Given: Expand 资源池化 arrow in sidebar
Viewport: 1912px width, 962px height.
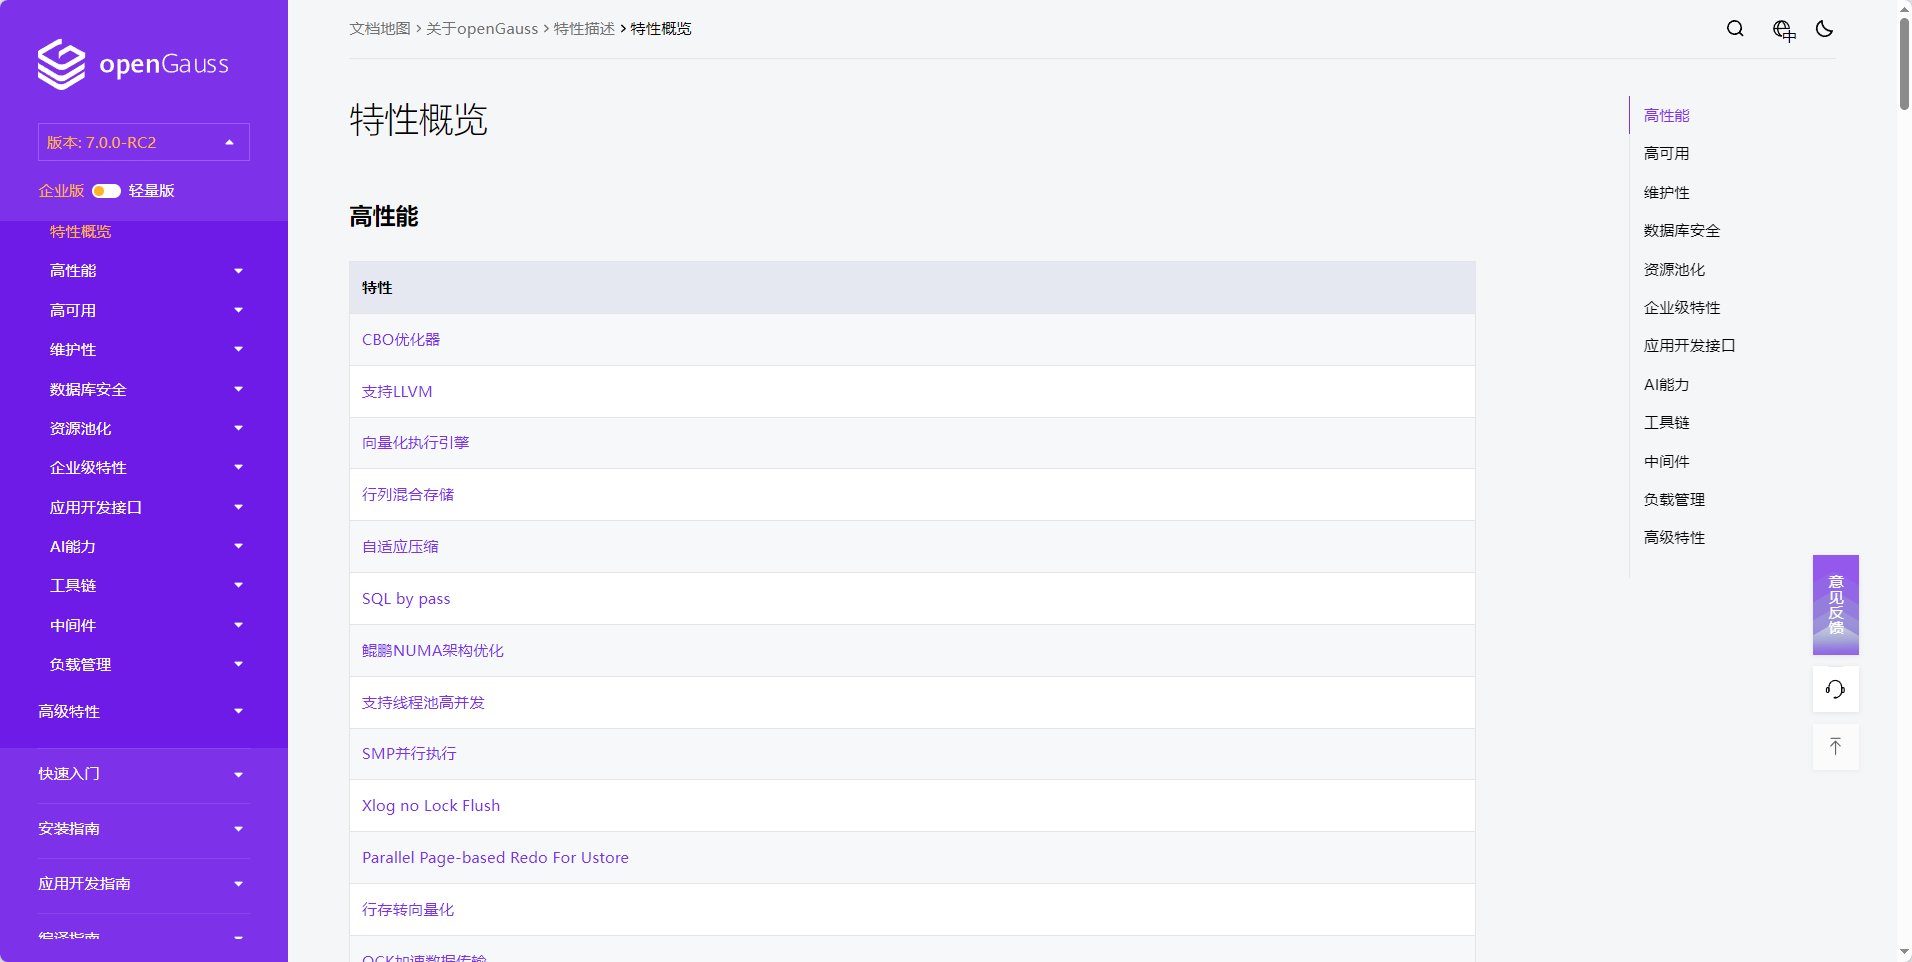Looking at the screenshot, I should click(238, 428).
